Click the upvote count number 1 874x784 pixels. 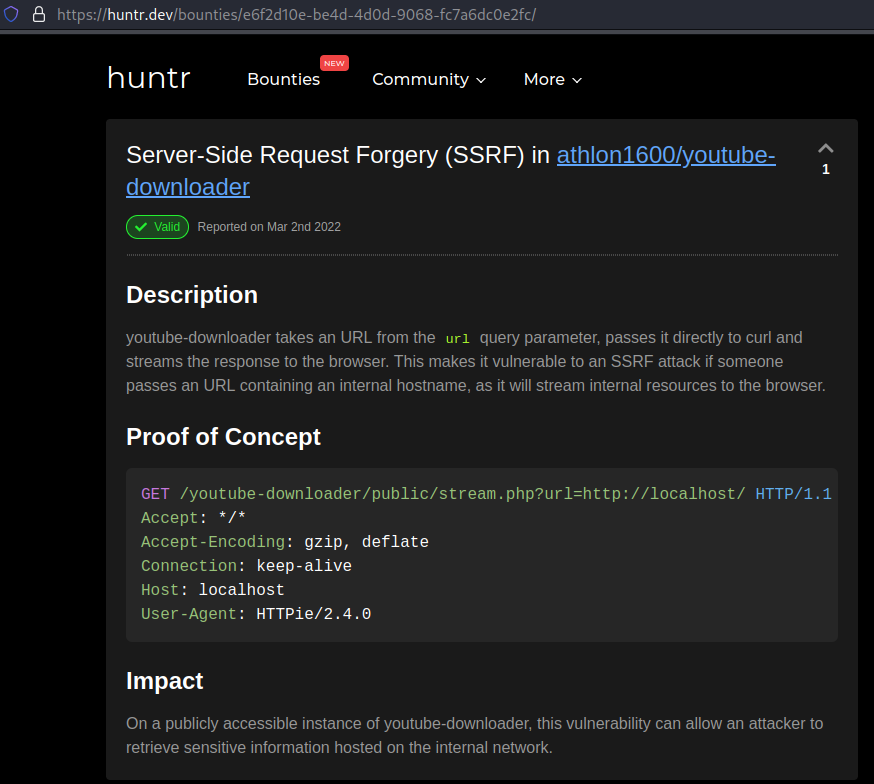tap(826, 169)
